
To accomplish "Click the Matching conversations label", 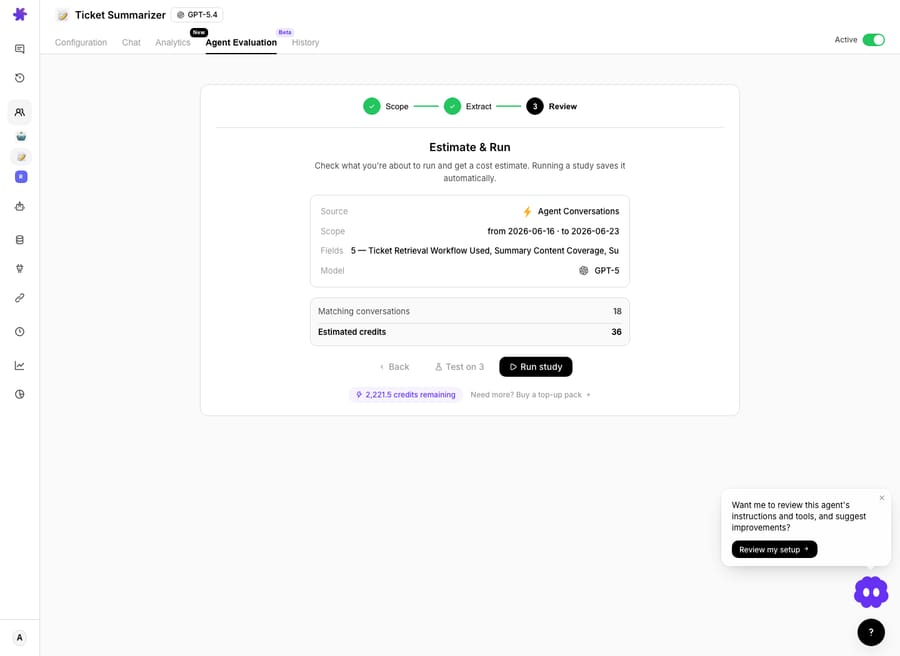I will [x=364, y=311].
